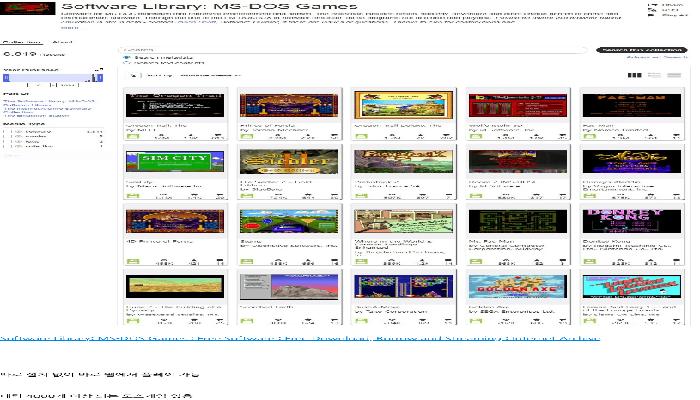Select the Search metadata radio button
700x400 pixels.
click(x=126, y=58)
